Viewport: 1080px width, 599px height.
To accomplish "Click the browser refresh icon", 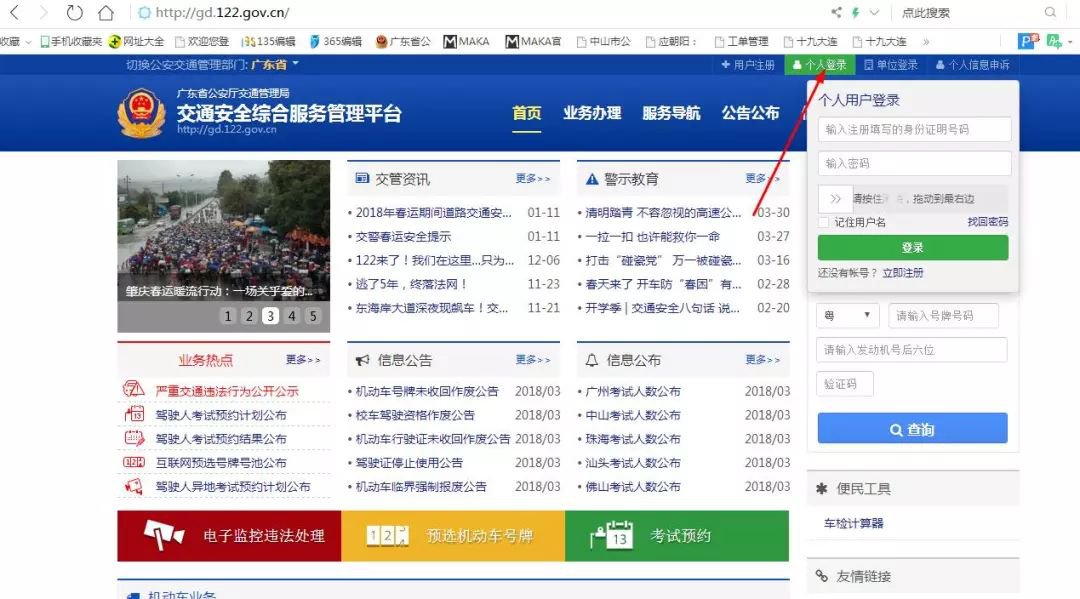I will tap(75, 13).
